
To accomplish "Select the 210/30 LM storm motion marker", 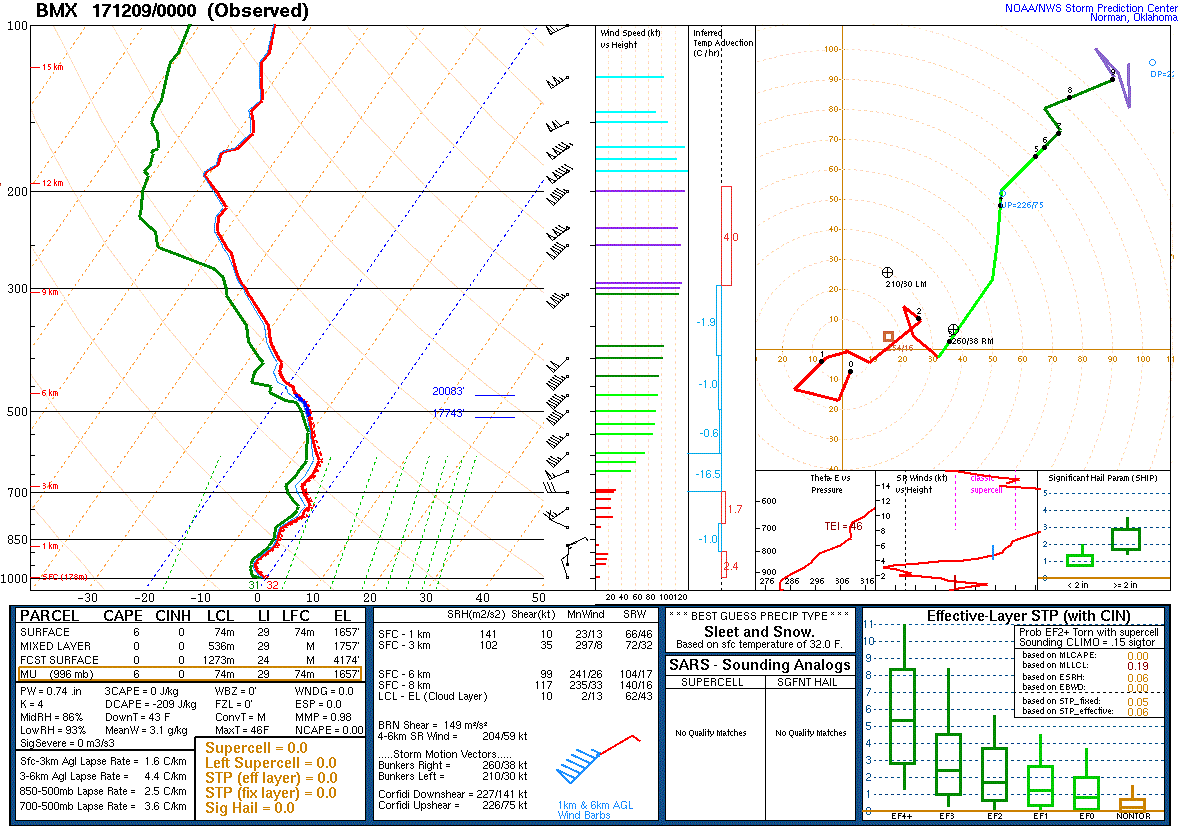I will pos(887,272).
